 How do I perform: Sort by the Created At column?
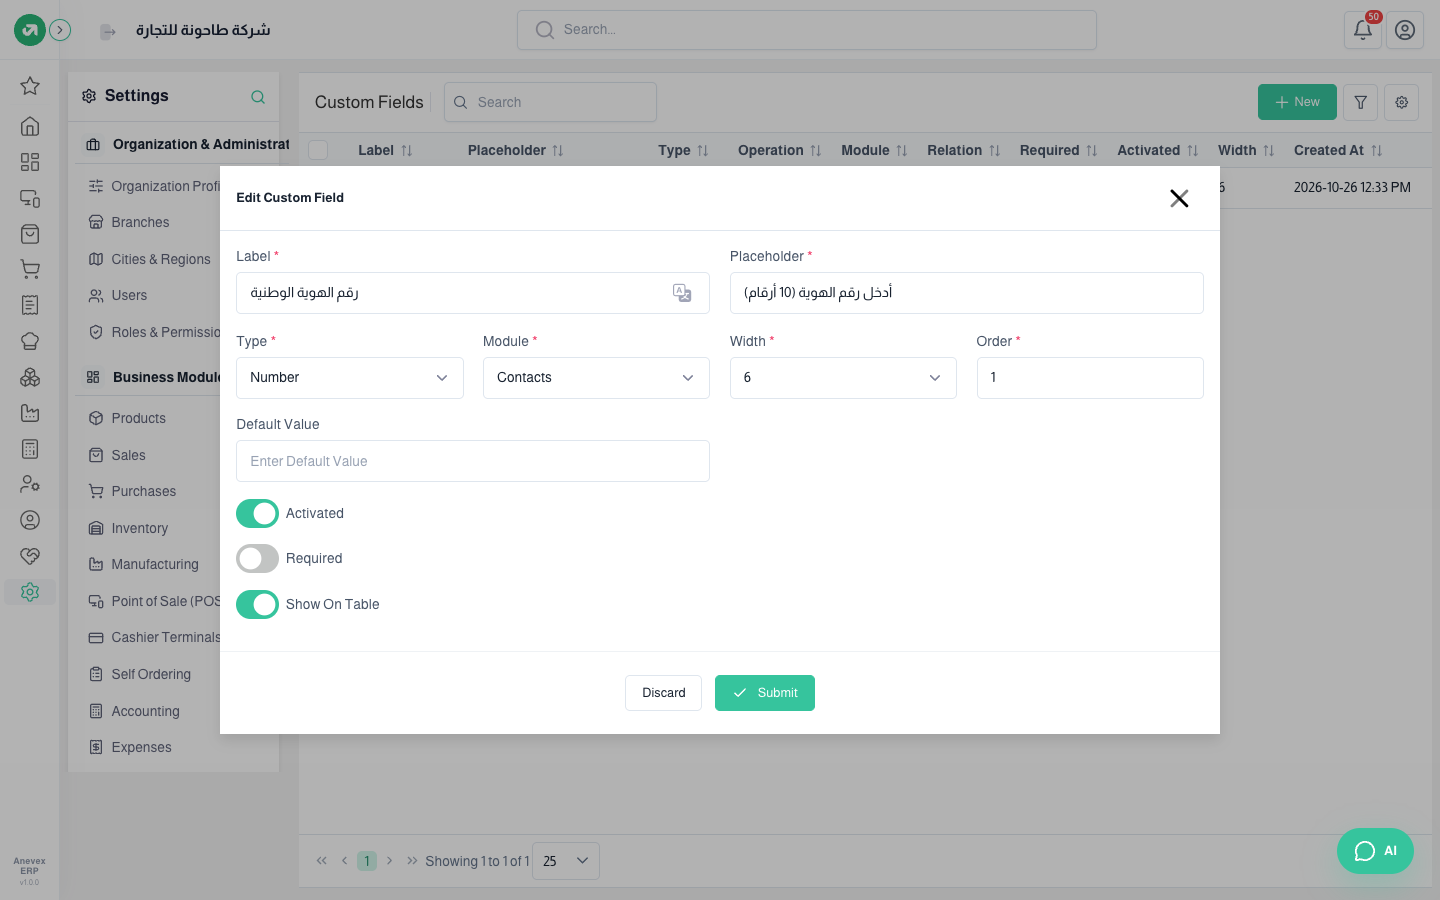pyautogui.click(x=1338, y=150)
